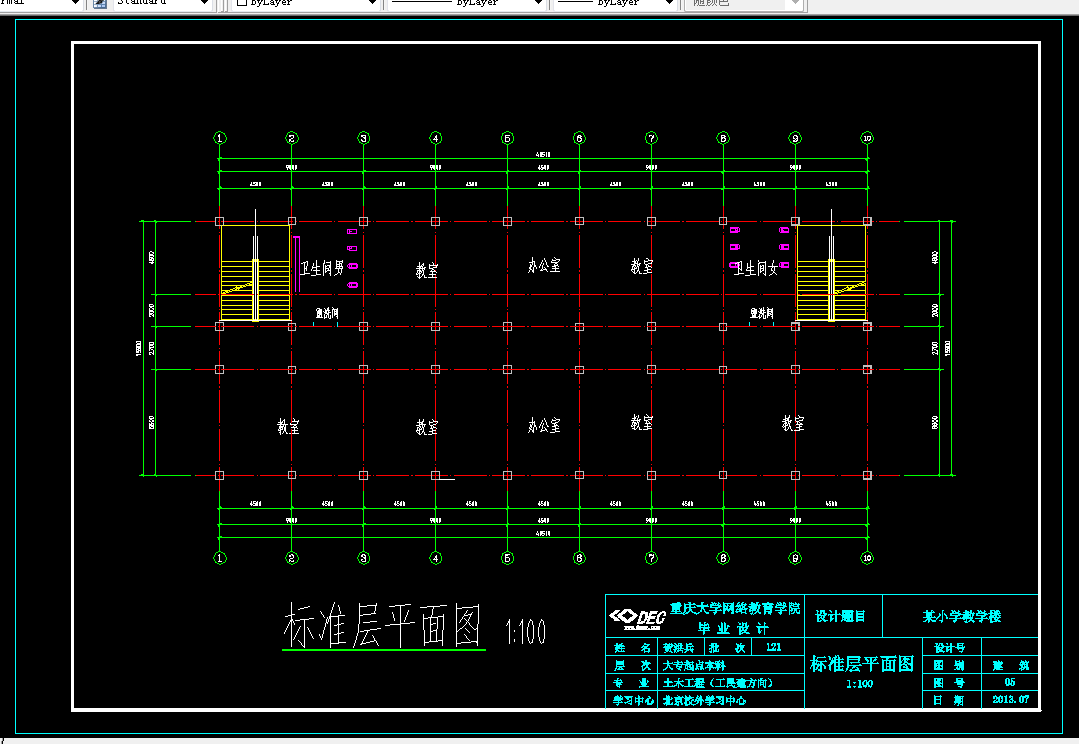The width and height of the screenshot is (1079, 744).
Task: Select bottom grid axis bubble 7
Action: [651, 558]
